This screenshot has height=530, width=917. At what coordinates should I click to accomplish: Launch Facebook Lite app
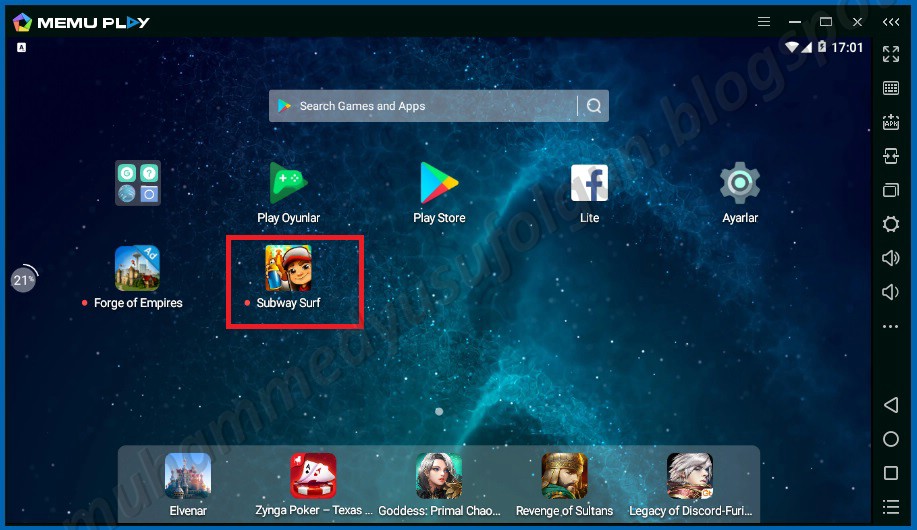[x=590, y=183]
